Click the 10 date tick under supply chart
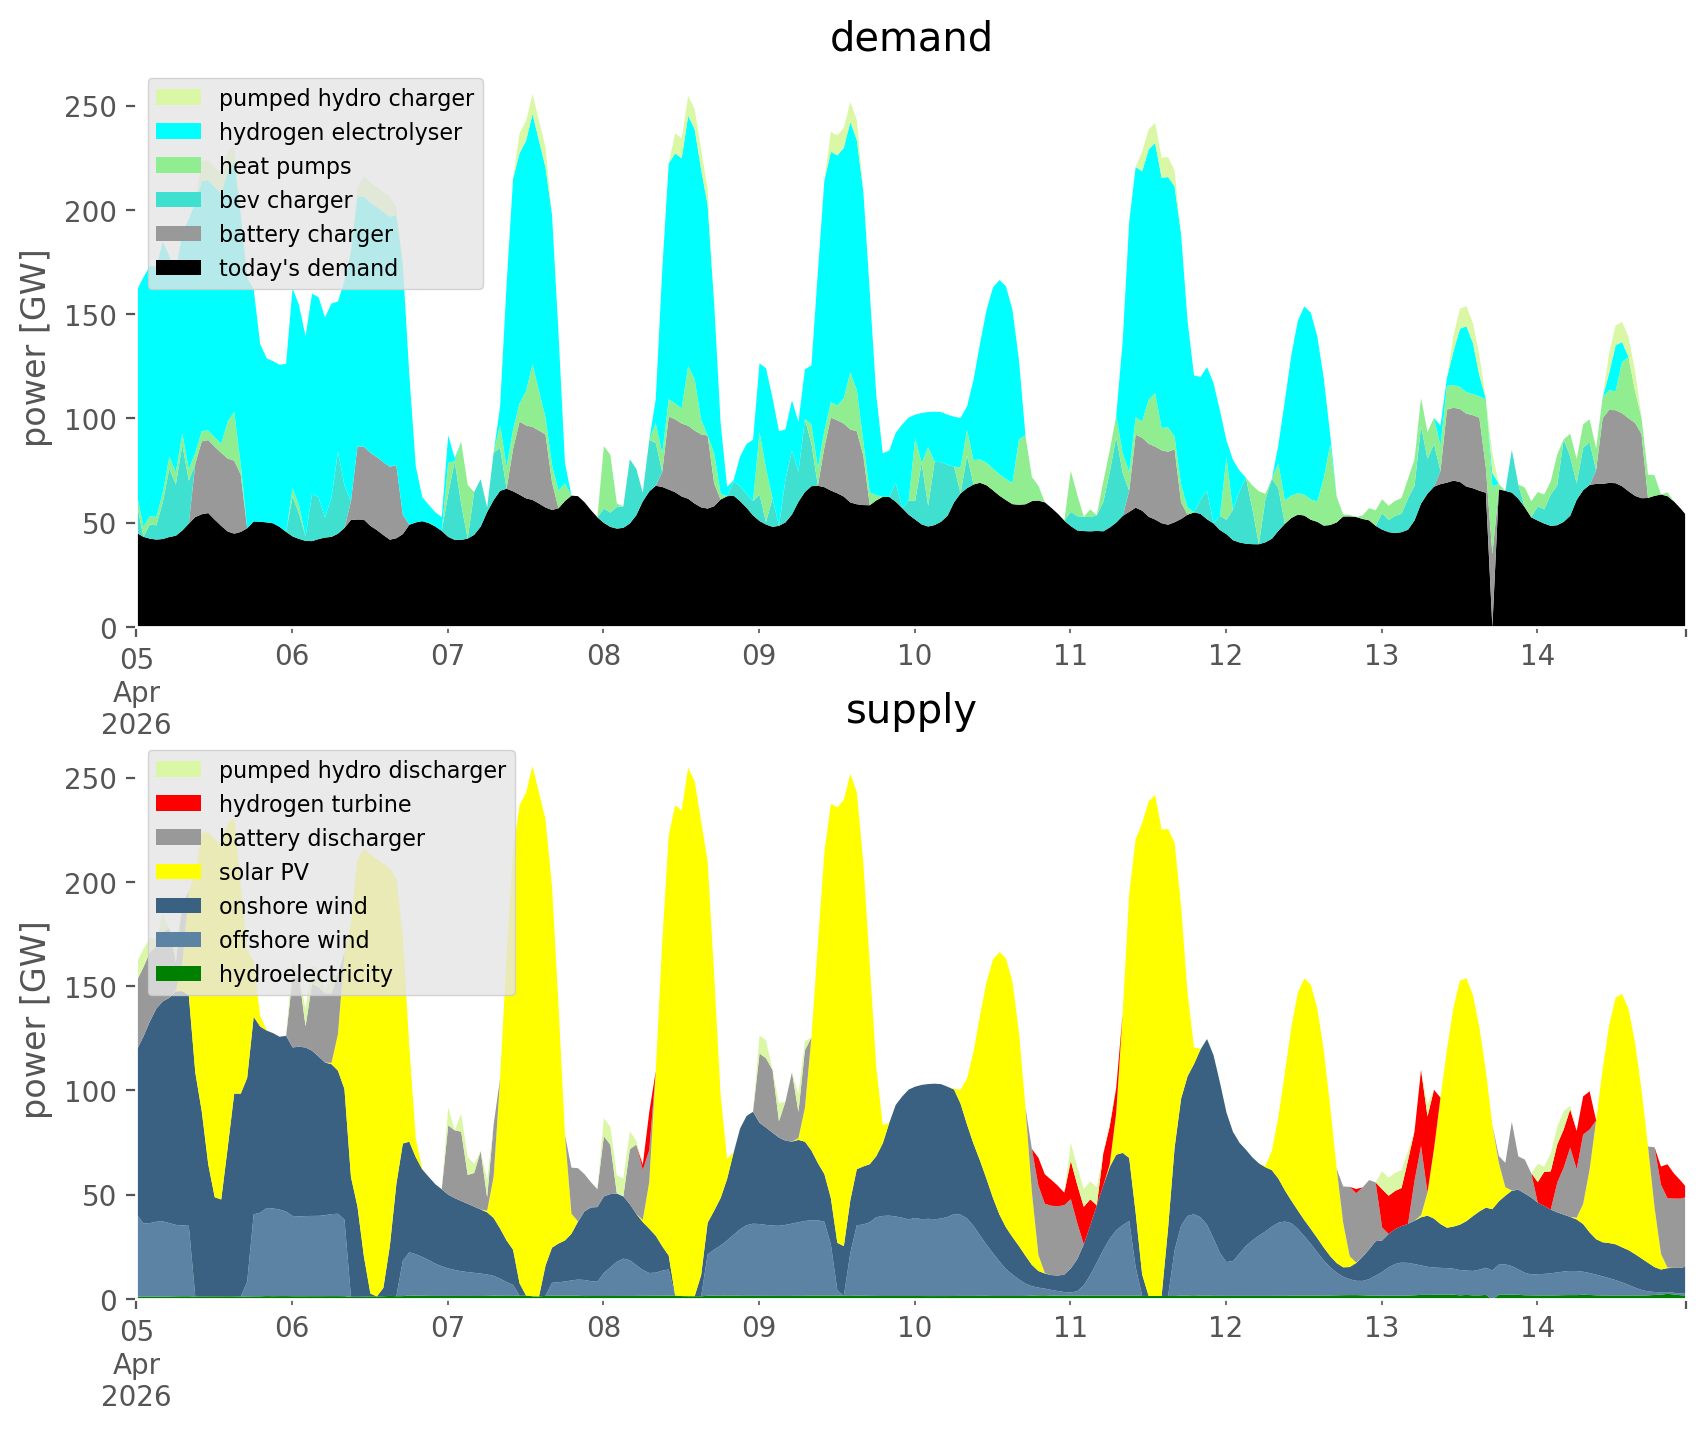 [914, 1327]
